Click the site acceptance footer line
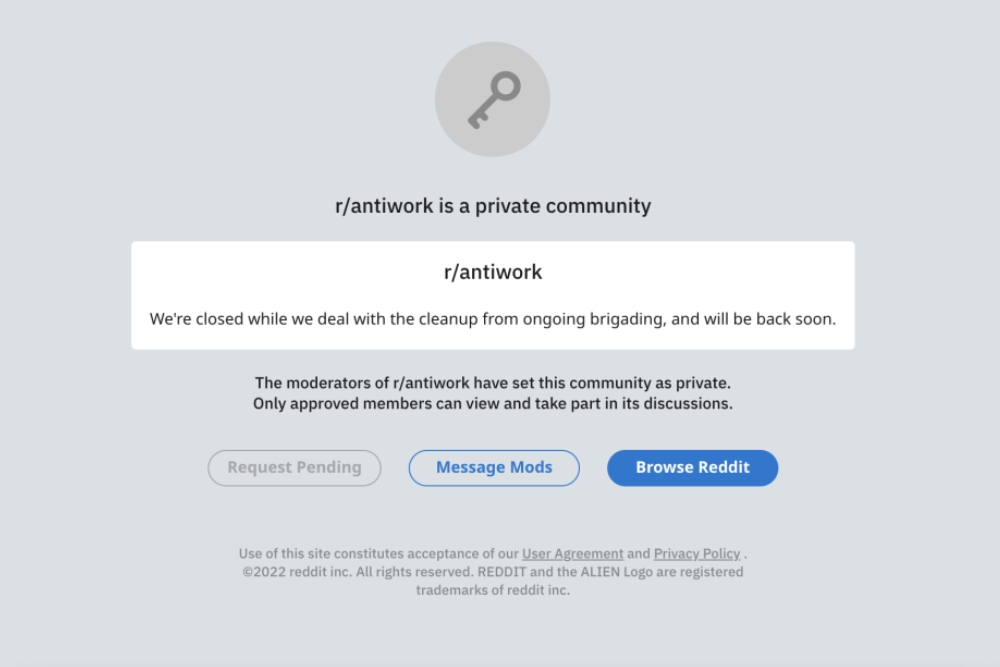Viewport: 1000px width, 667px height. pyautogui.click(x=493, y=553)
